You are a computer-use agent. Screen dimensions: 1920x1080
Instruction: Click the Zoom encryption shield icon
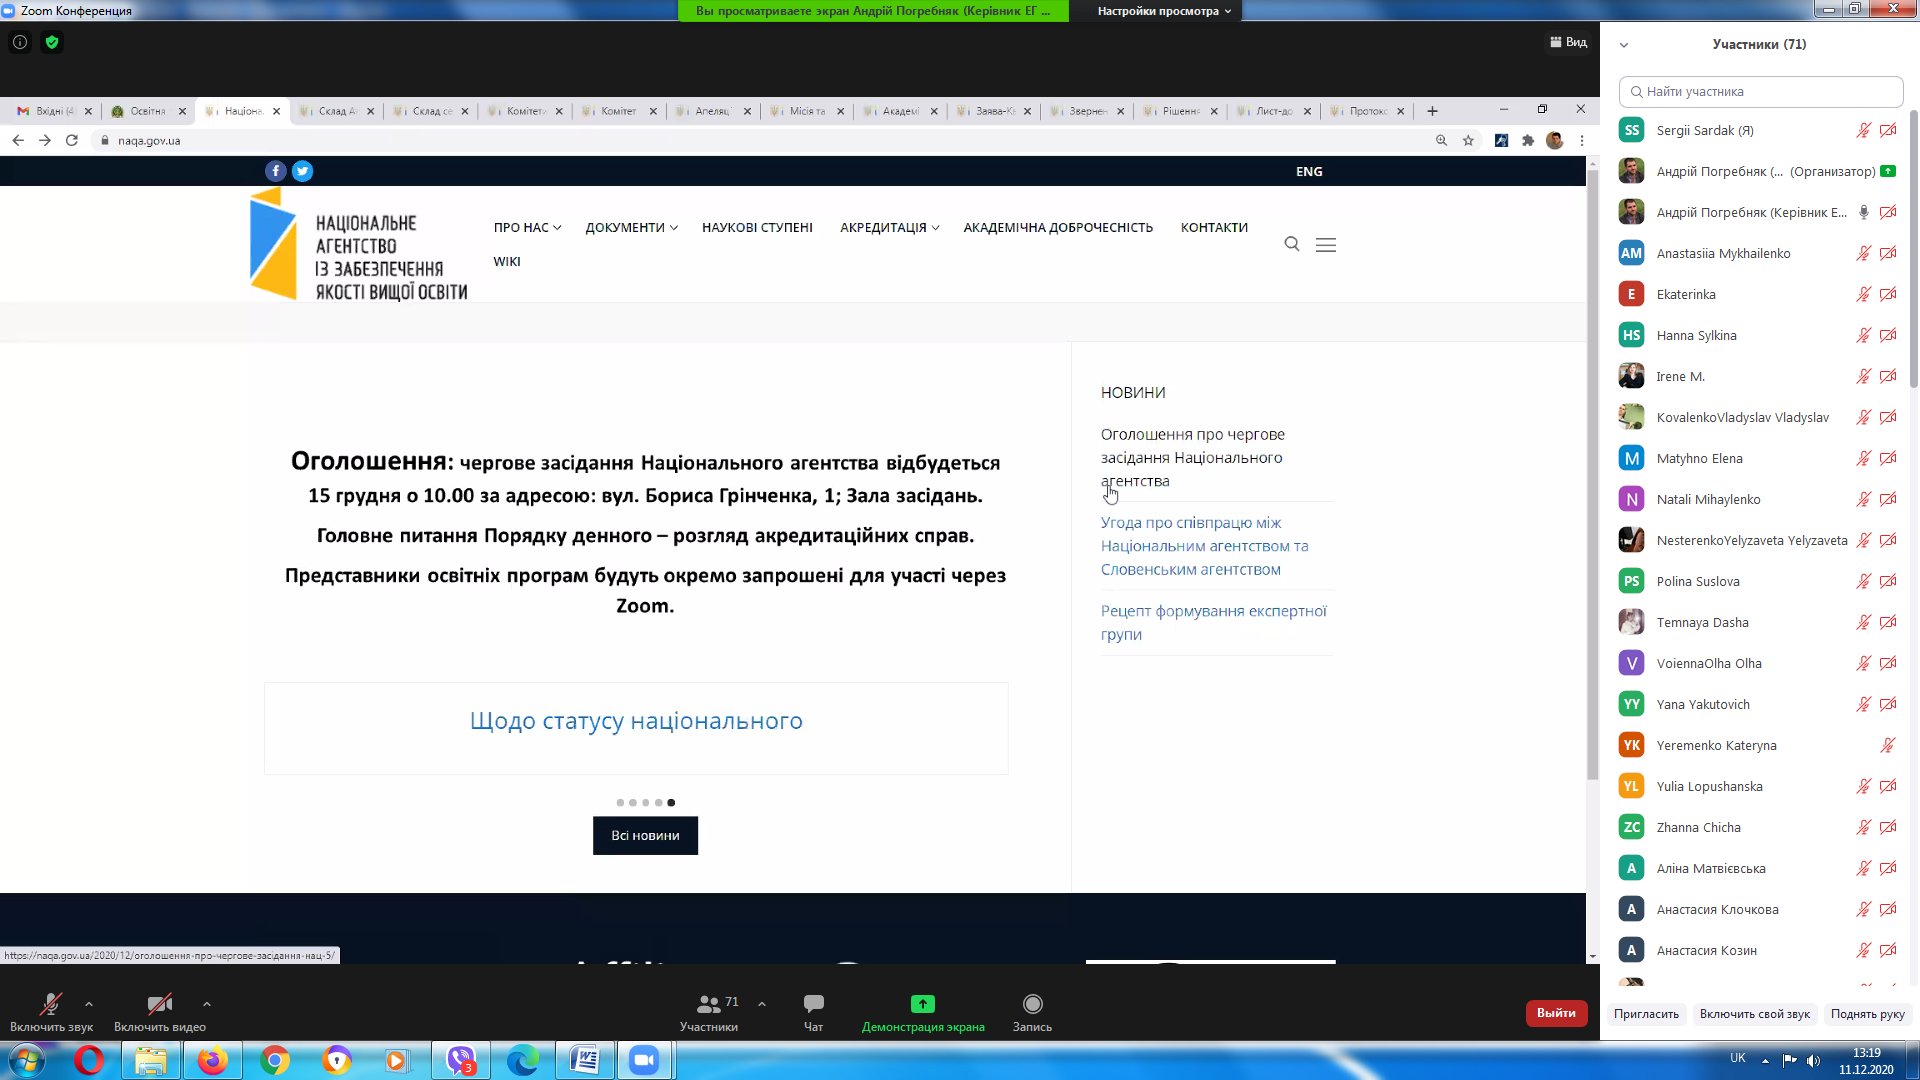52,42
